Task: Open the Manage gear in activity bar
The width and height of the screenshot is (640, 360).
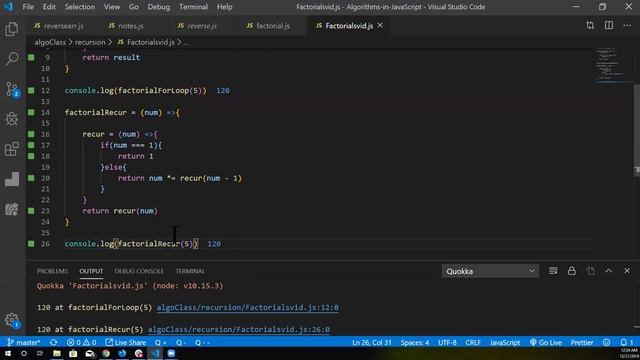Action: click(x=12, y=320)
